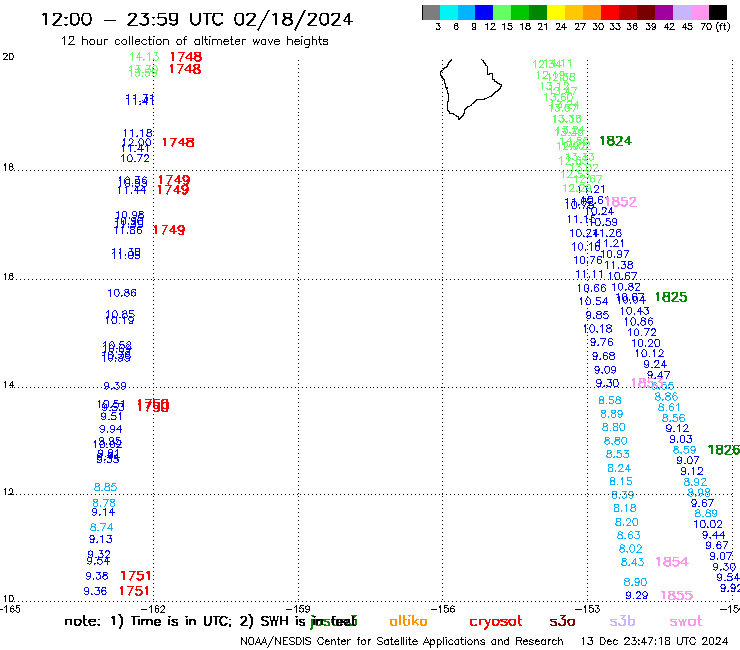Select the 's3b' satellite legend label
The image size is (740, 650).
point(622,621)
